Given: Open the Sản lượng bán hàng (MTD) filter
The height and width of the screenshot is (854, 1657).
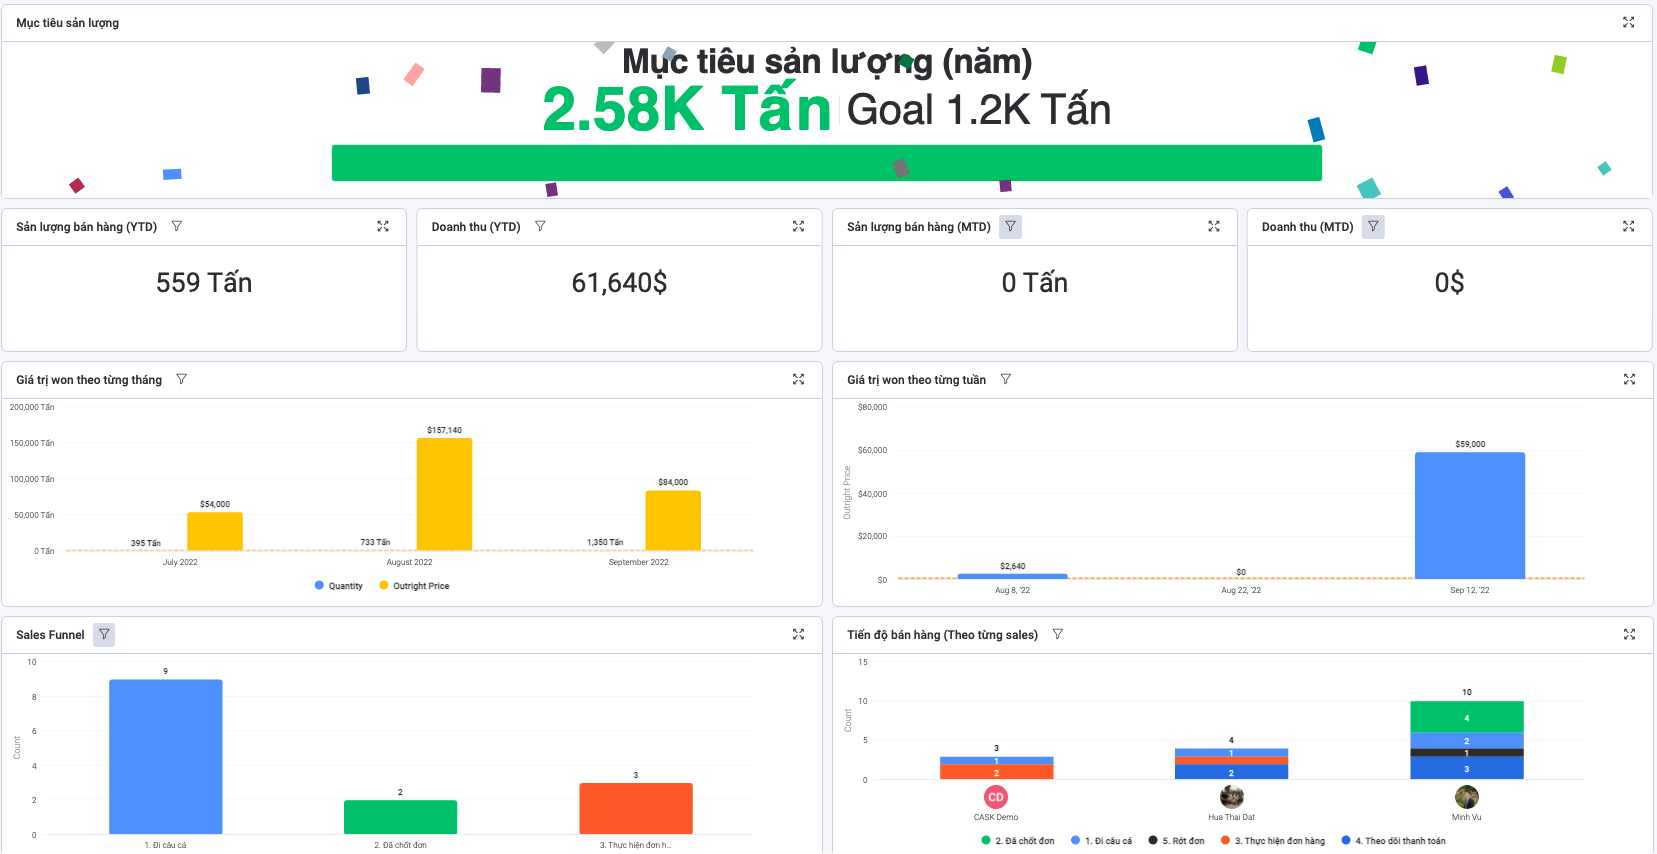Looking at the screenshot, I should [x=1010, y=227].
